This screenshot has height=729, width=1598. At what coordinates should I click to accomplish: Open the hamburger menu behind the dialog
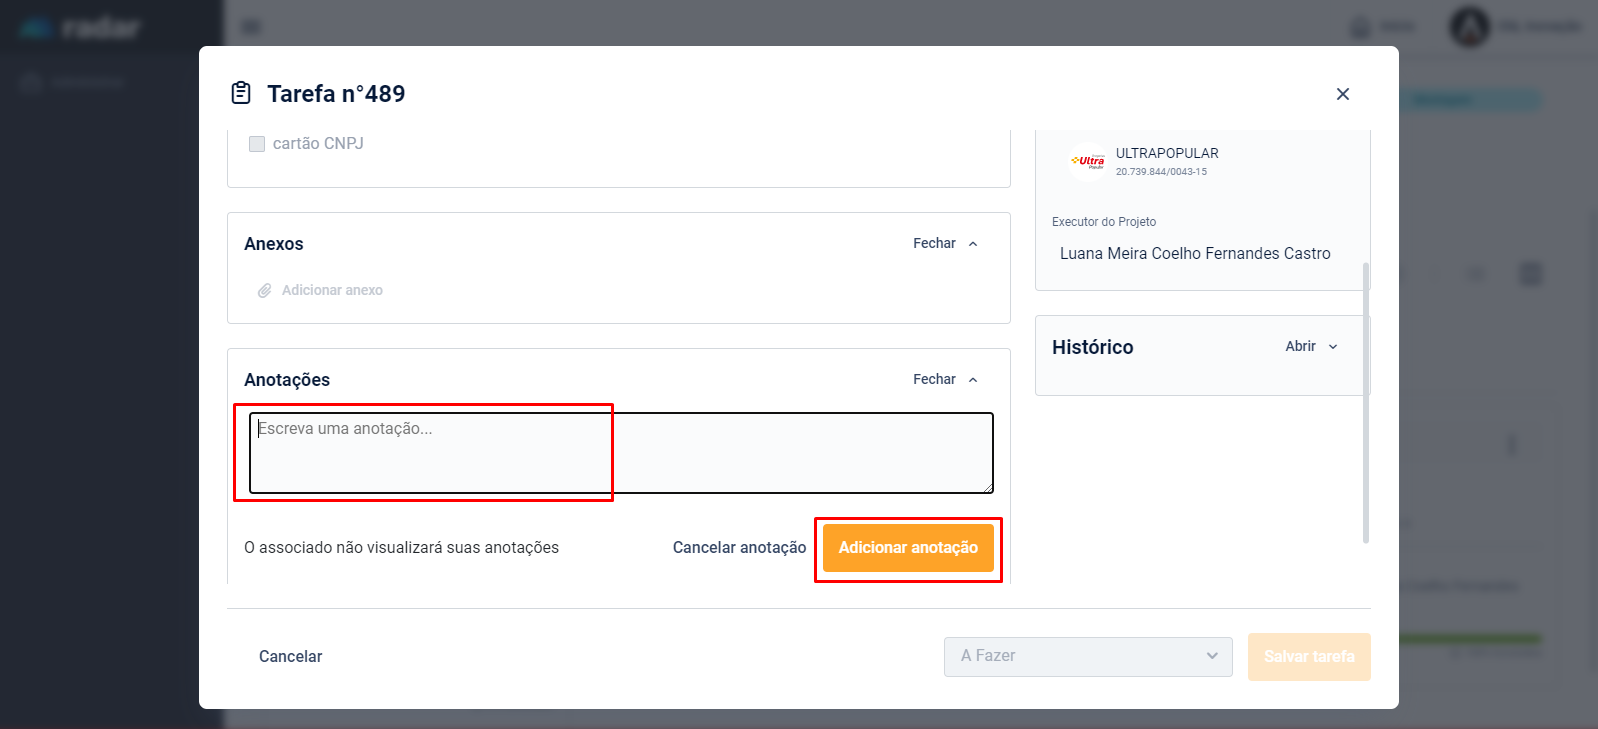click(251, 27)
